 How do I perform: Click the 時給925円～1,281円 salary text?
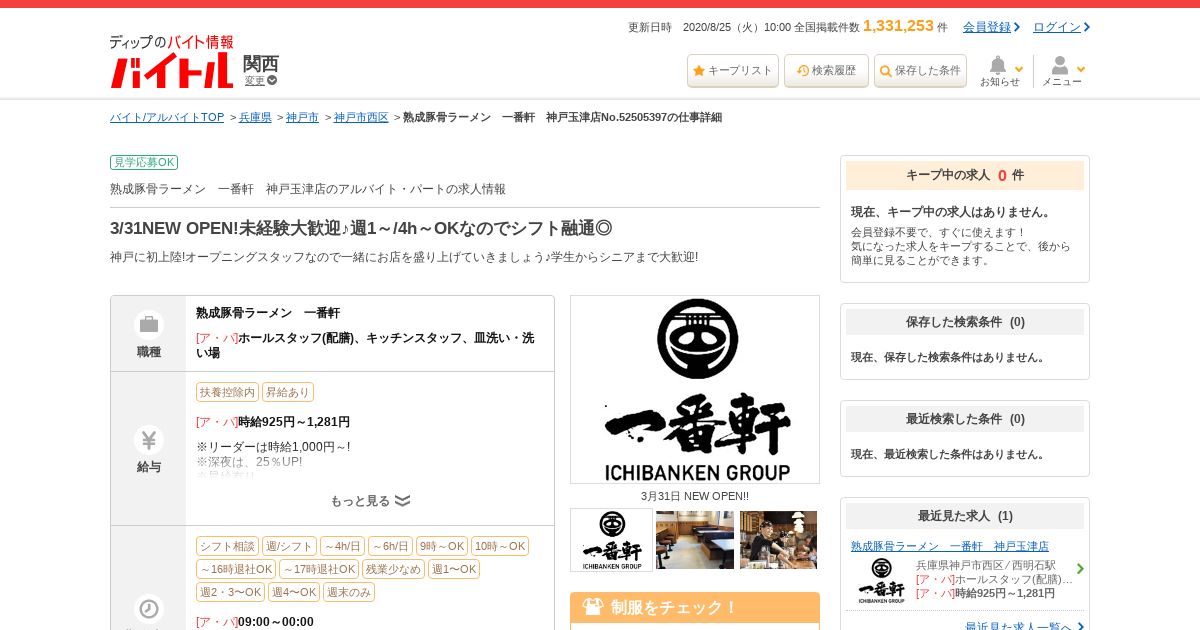(294, 422)
